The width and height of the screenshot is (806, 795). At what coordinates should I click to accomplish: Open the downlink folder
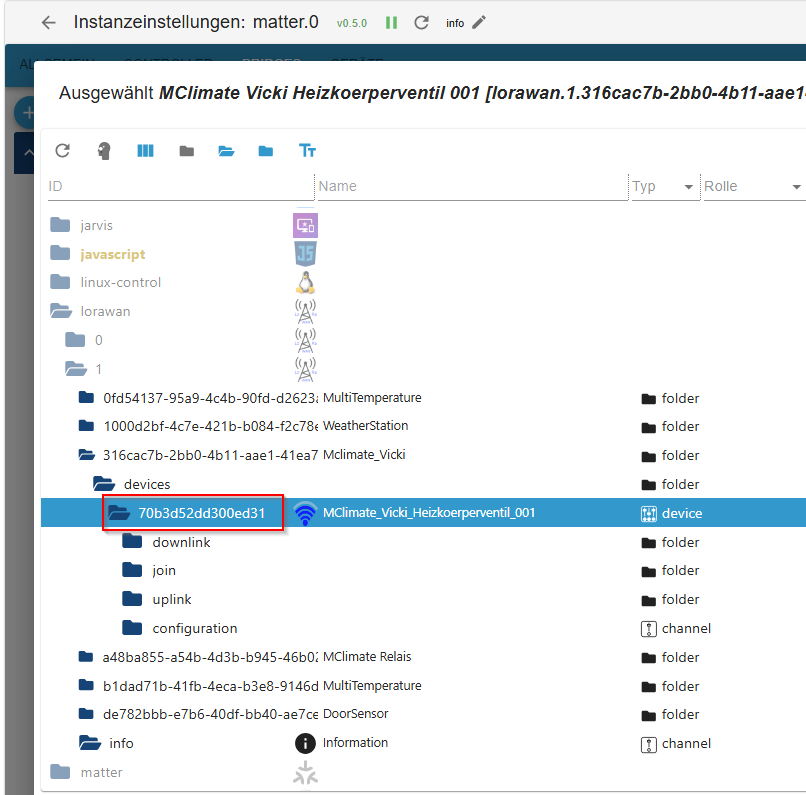pos(132,542)
